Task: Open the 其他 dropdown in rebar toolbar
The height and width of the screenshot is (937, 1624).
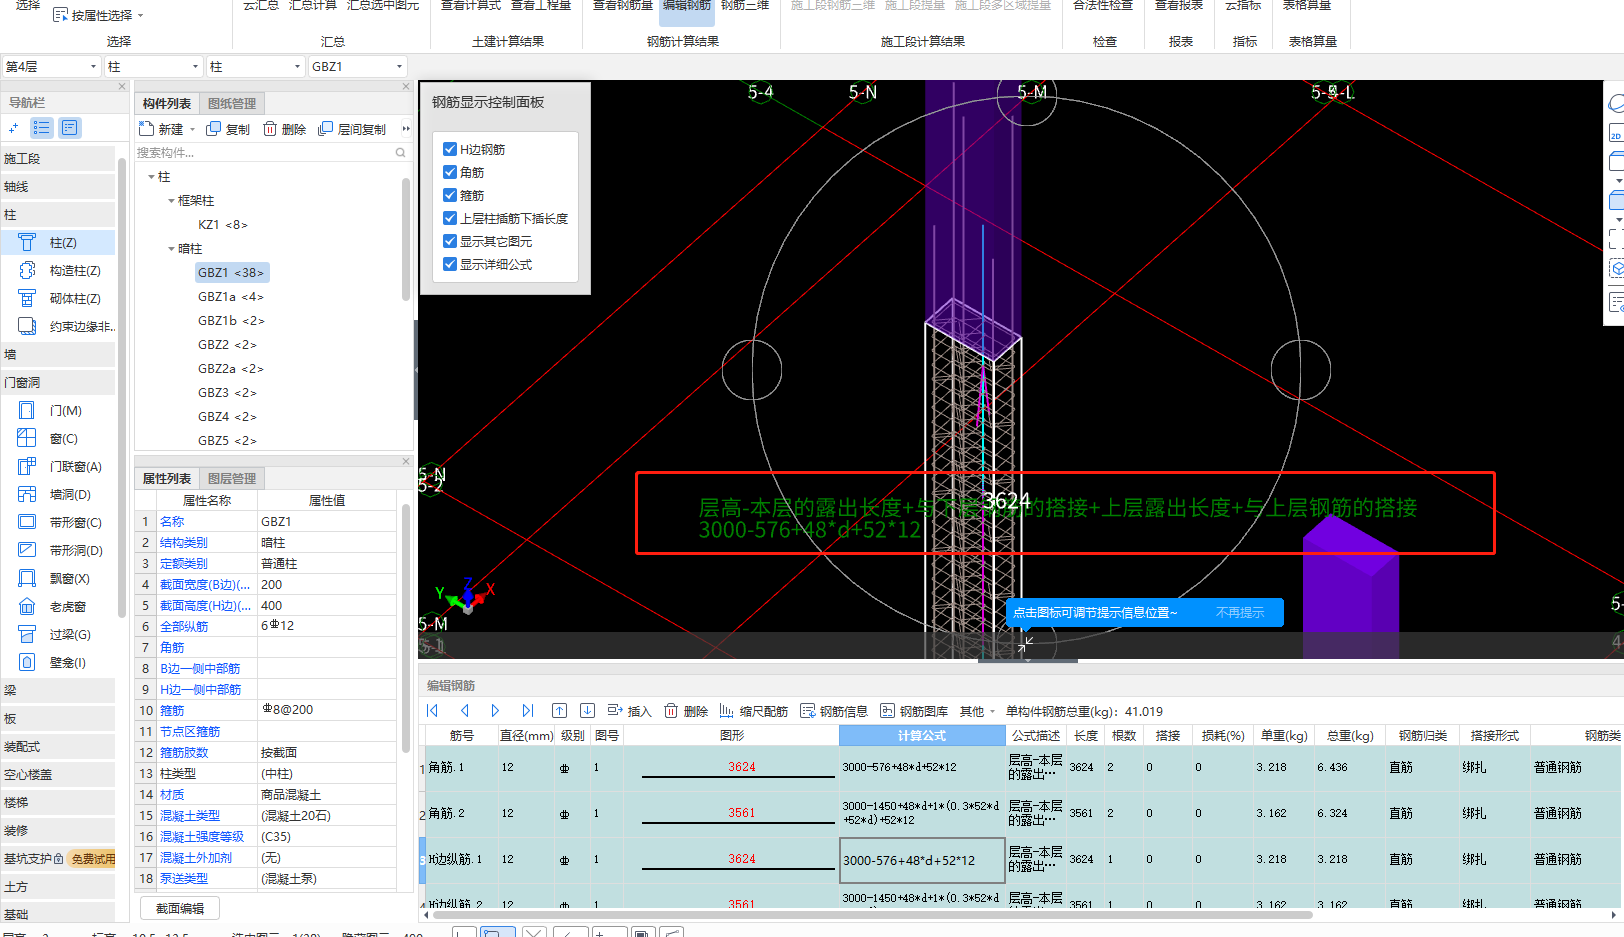Action: (977, 712)
